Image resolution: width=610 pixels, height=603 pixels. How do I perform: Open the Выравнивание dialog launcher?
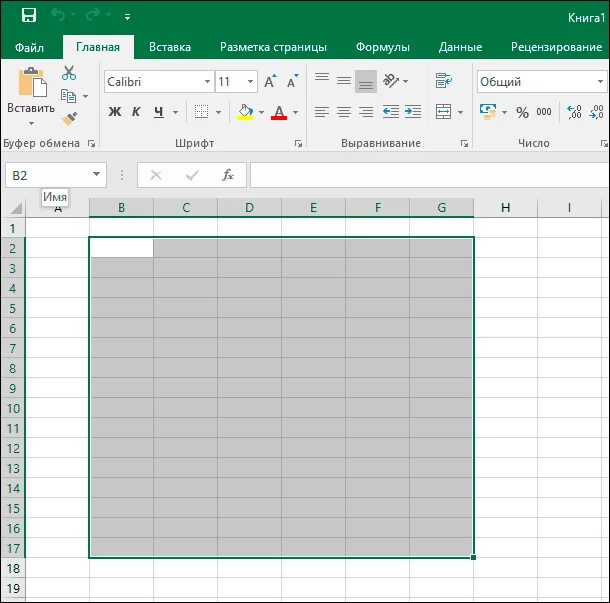[x=464, y=144]
